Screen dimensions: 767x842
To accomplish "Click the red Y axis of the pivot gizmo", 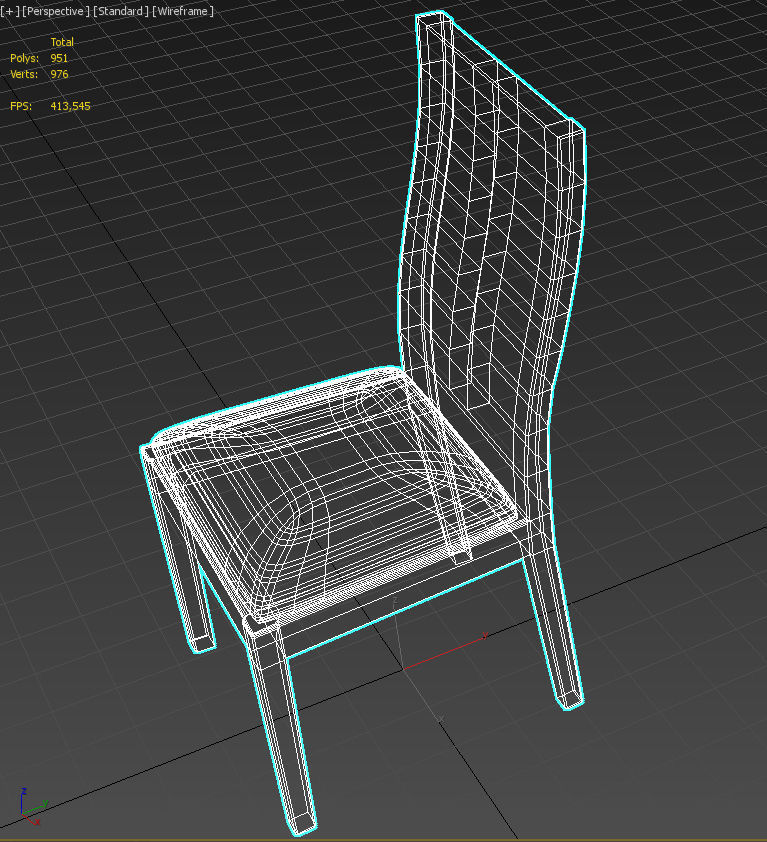I will 445,653.
